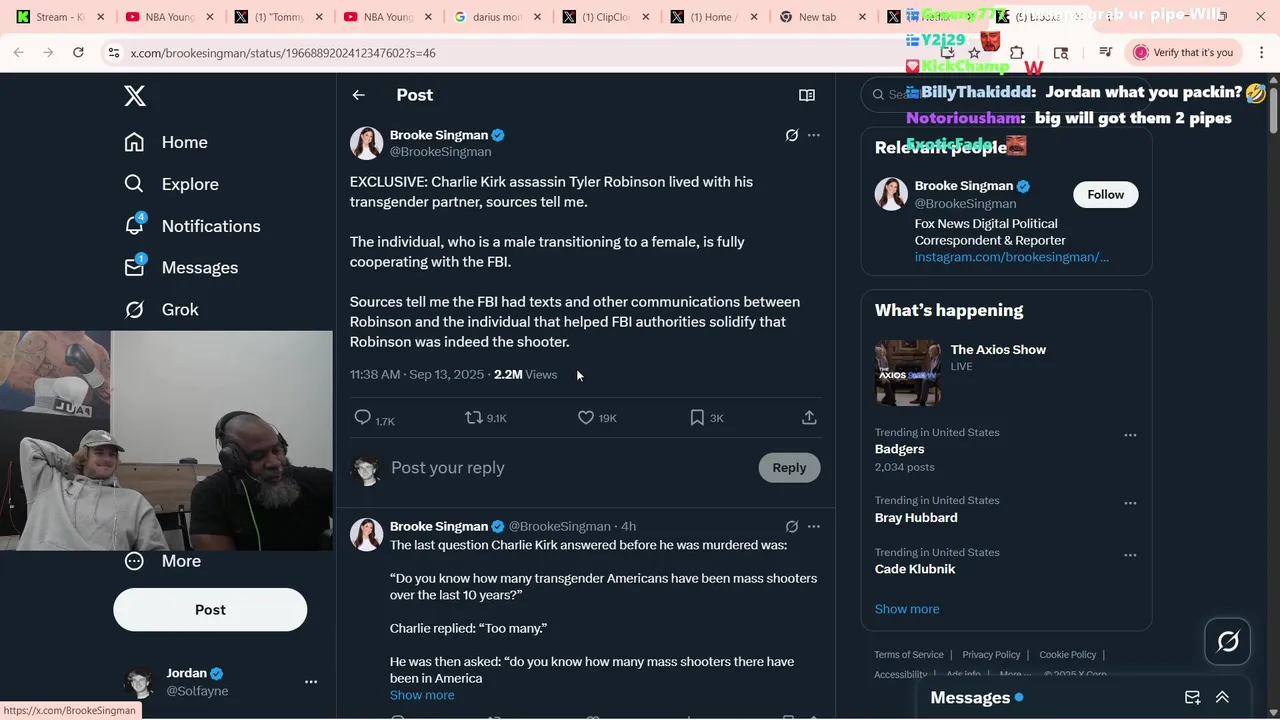Viewport: 1280px width, 720px height.
Task: Click the X logo in the sidebar
Action: 135,96
